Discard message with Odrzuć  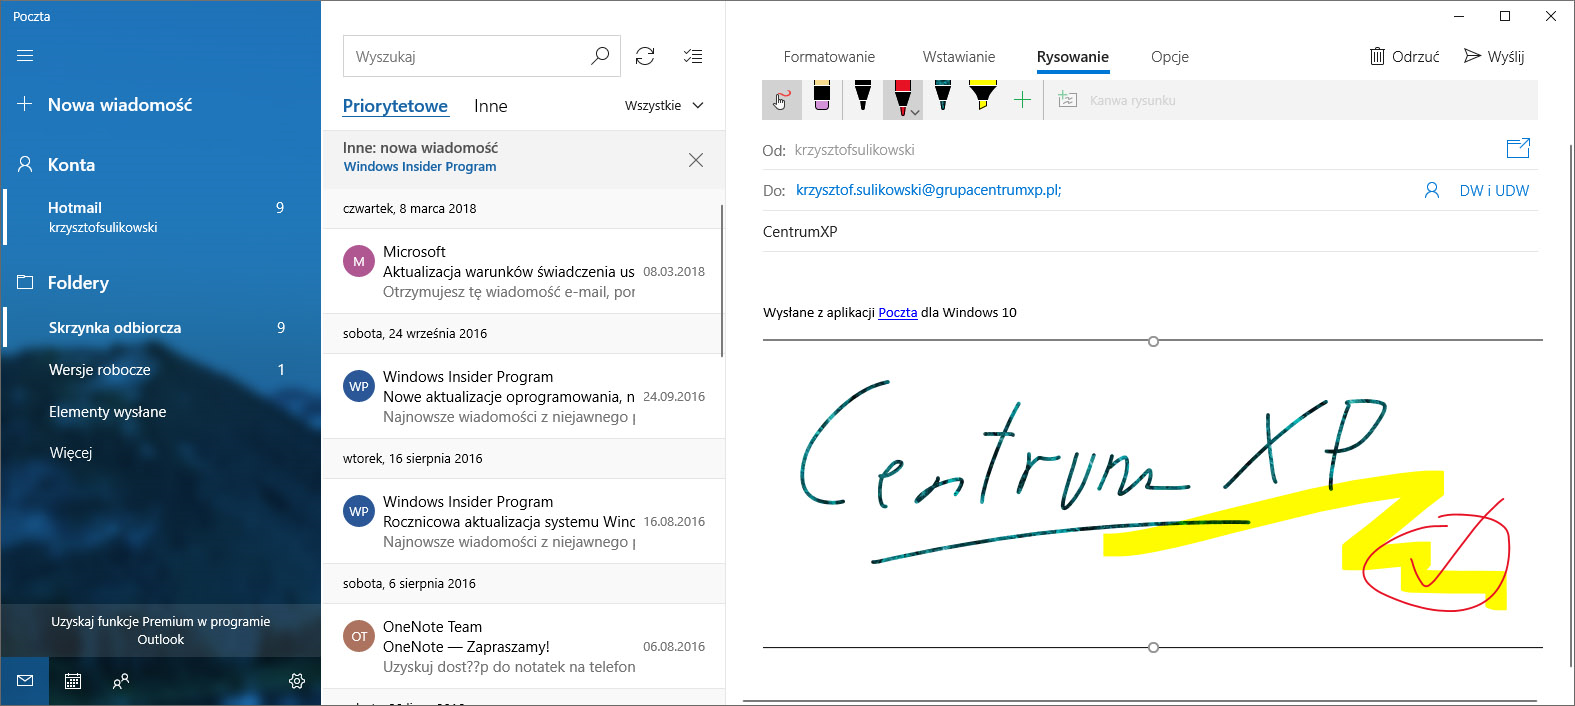click(1405, 56)
